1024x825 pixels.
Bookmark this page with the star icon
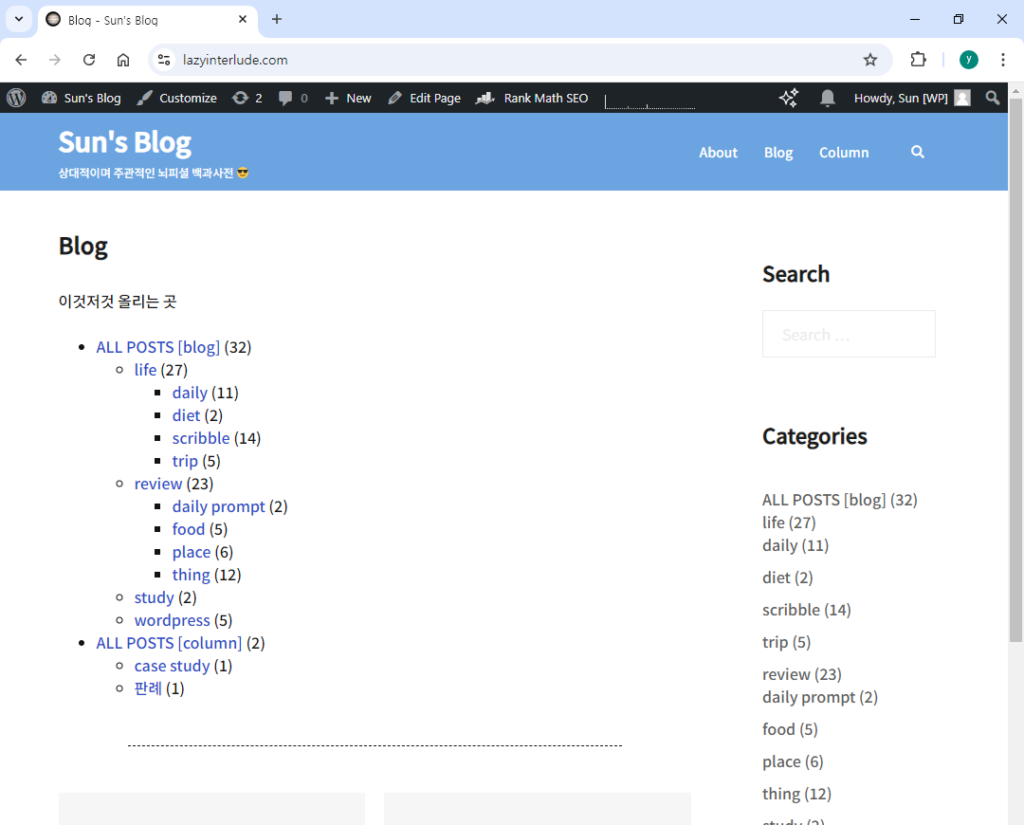(870, 60)
